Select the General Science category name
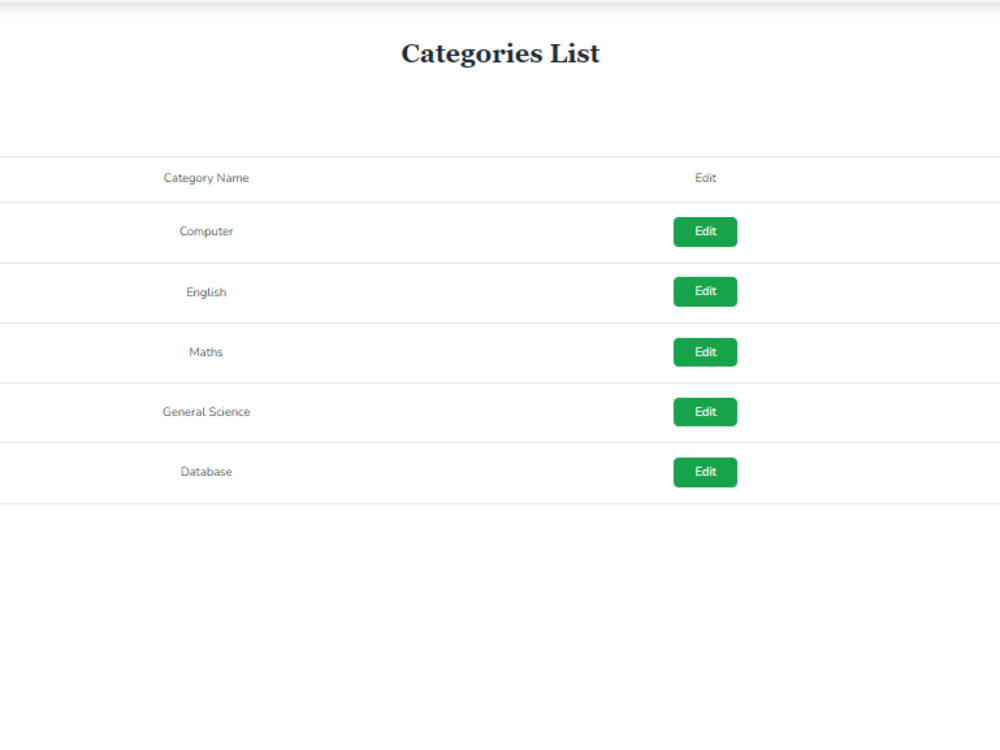1000x750 pixels. (x=206, y=411)
